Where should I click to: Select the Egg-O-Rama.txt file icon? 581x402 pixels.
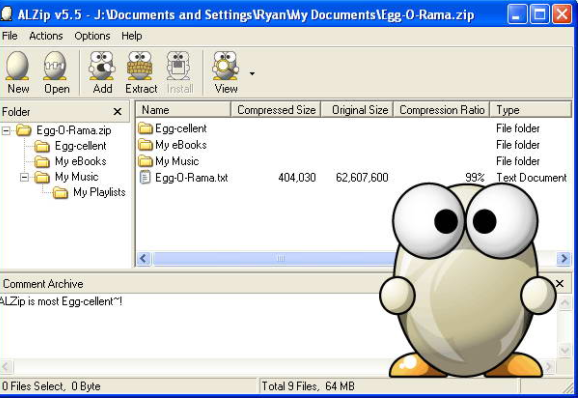[x=145, y=177]
